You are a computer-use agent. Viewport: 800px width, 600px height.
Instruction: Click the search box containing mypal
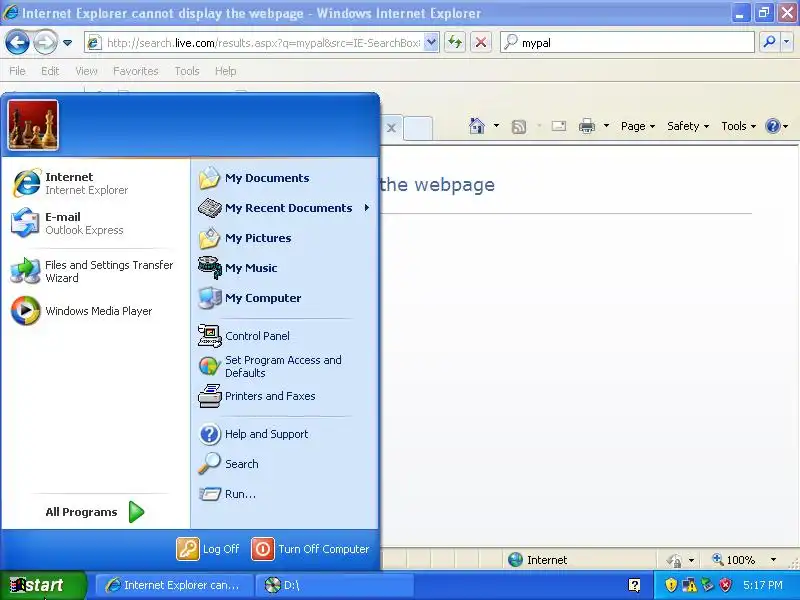(x=628, y=43)
